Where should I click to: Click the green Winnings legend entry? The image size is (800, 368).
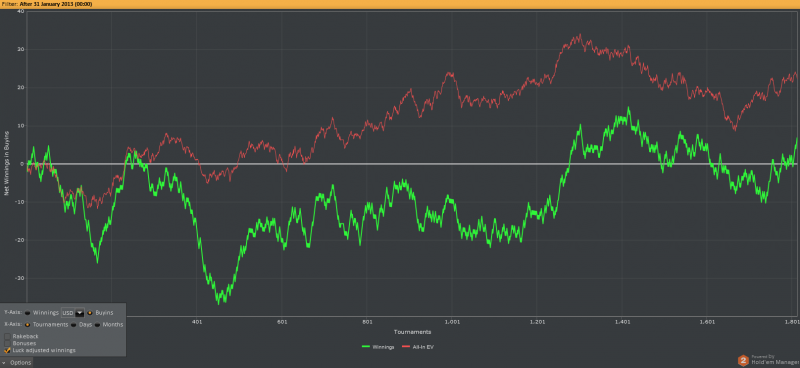pos(378,347)
